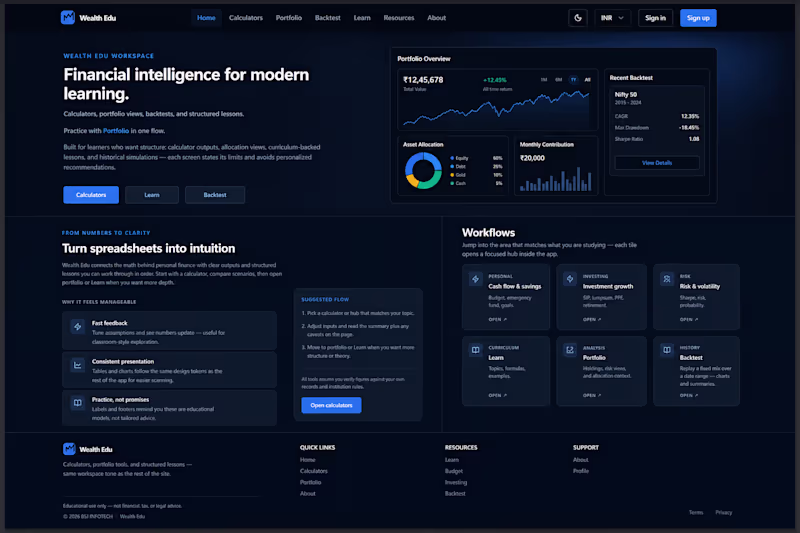The height and width of the screenshot is (533, 800).
Task: Click Profile in footer Support
Action: click(x=581, y=471)
